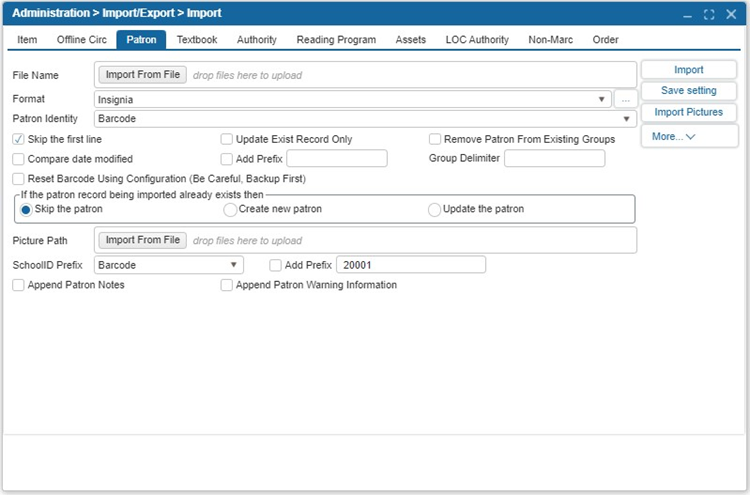This screenshot has height=495, width=750.
Task: Check Remove Patron From Existing Groups
Action: (435, 139)
